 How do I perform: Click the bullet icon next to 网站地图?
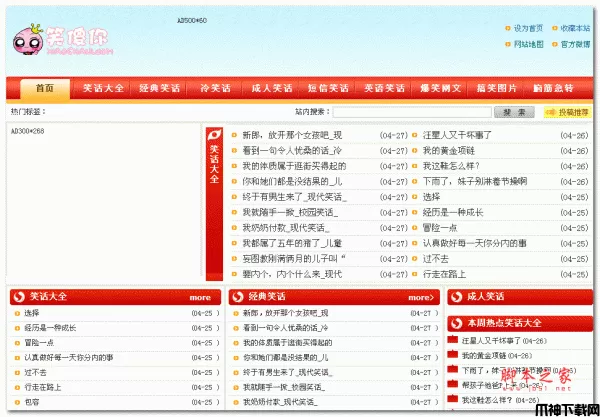507,44
